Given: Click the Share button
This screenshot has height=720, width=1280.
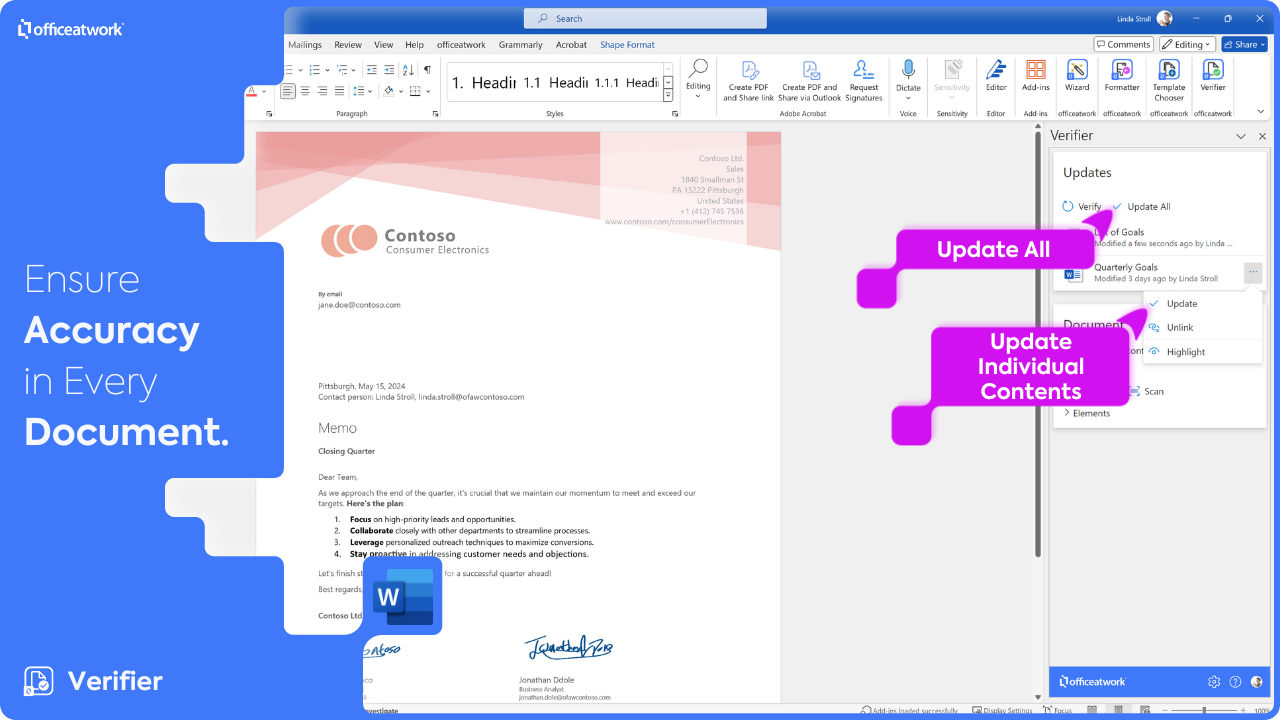Looking at the screenshot, I should (x=1245, y=44).
